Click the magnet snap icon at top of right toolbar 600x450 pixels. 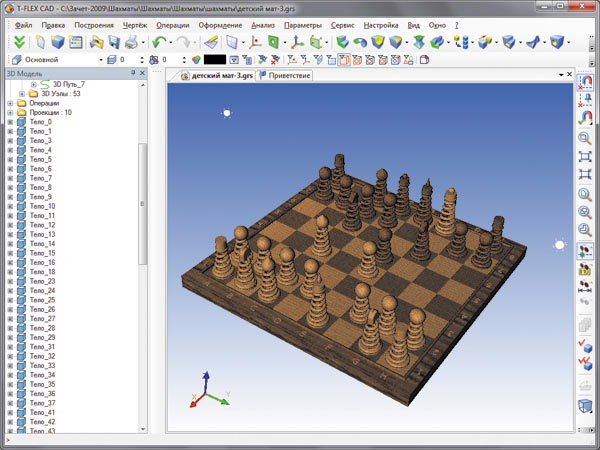[x=585, y=82]
